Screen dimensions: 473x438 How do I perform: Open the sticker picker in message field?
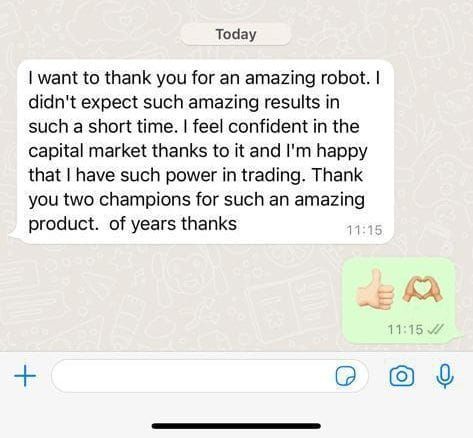click(x=345, y=376)
